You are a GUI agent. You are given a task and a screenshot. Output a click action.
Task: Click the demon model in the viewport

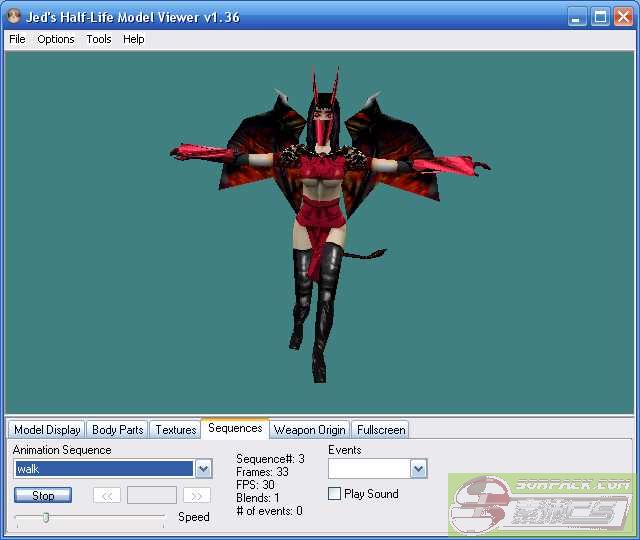(x=319, y=200)
